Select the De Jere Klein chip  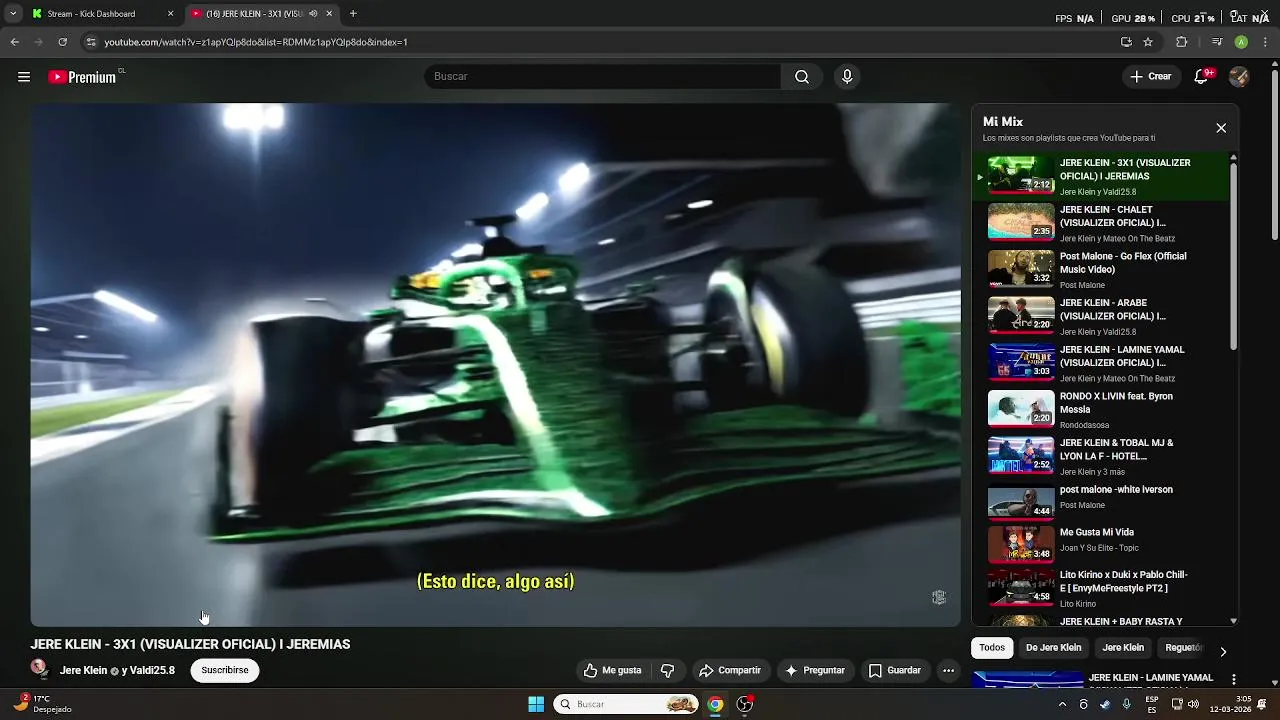click(1054, 648)
